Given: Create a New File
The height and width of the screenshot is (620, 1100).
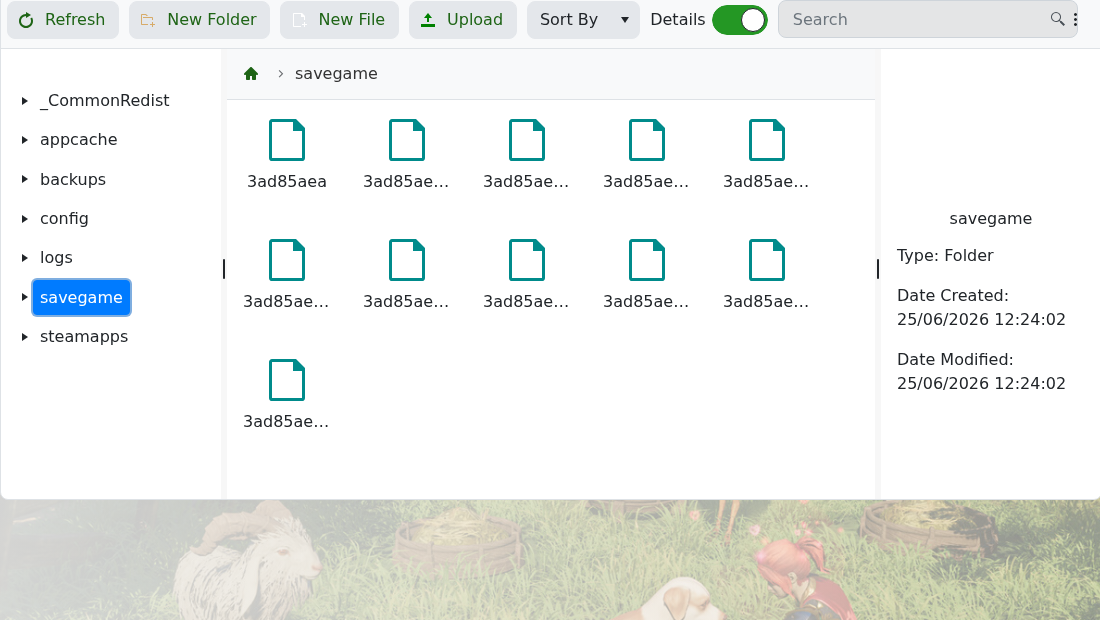Looking at the screenshot, I should coord(340,20).
